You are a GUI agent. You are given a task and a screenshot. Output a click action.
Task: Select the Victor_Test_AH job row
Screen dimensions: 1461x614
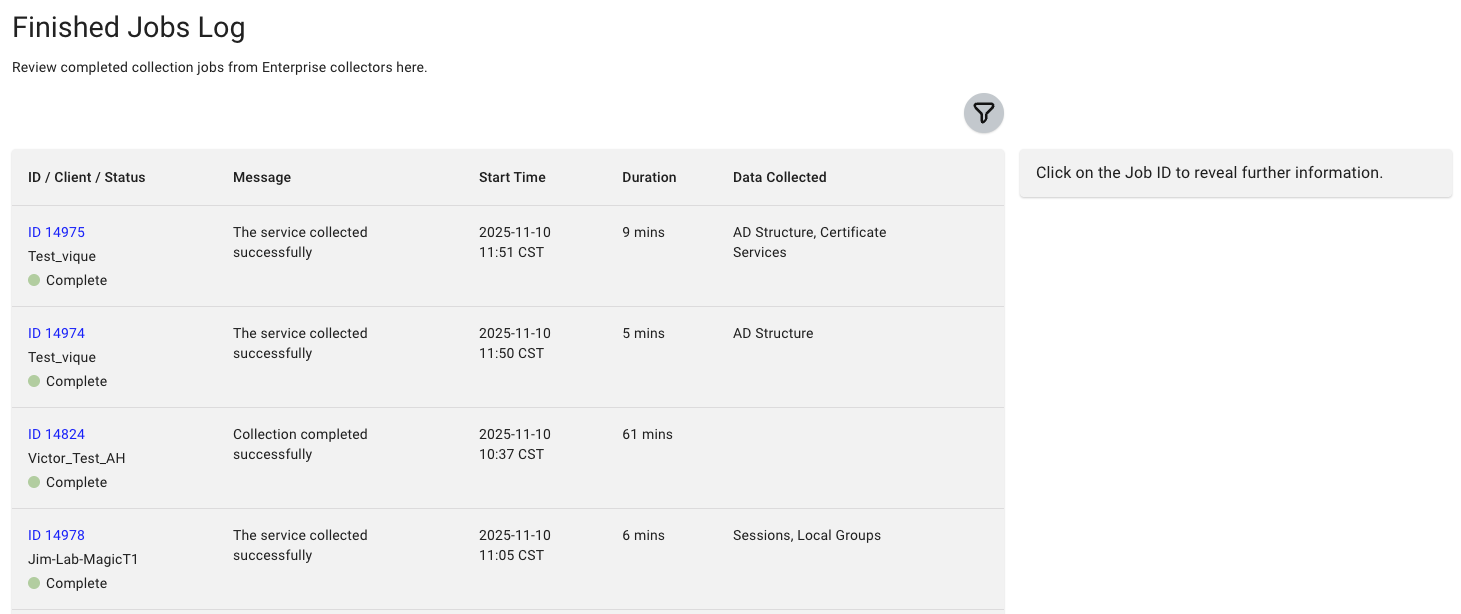click(x=500, y=457)
